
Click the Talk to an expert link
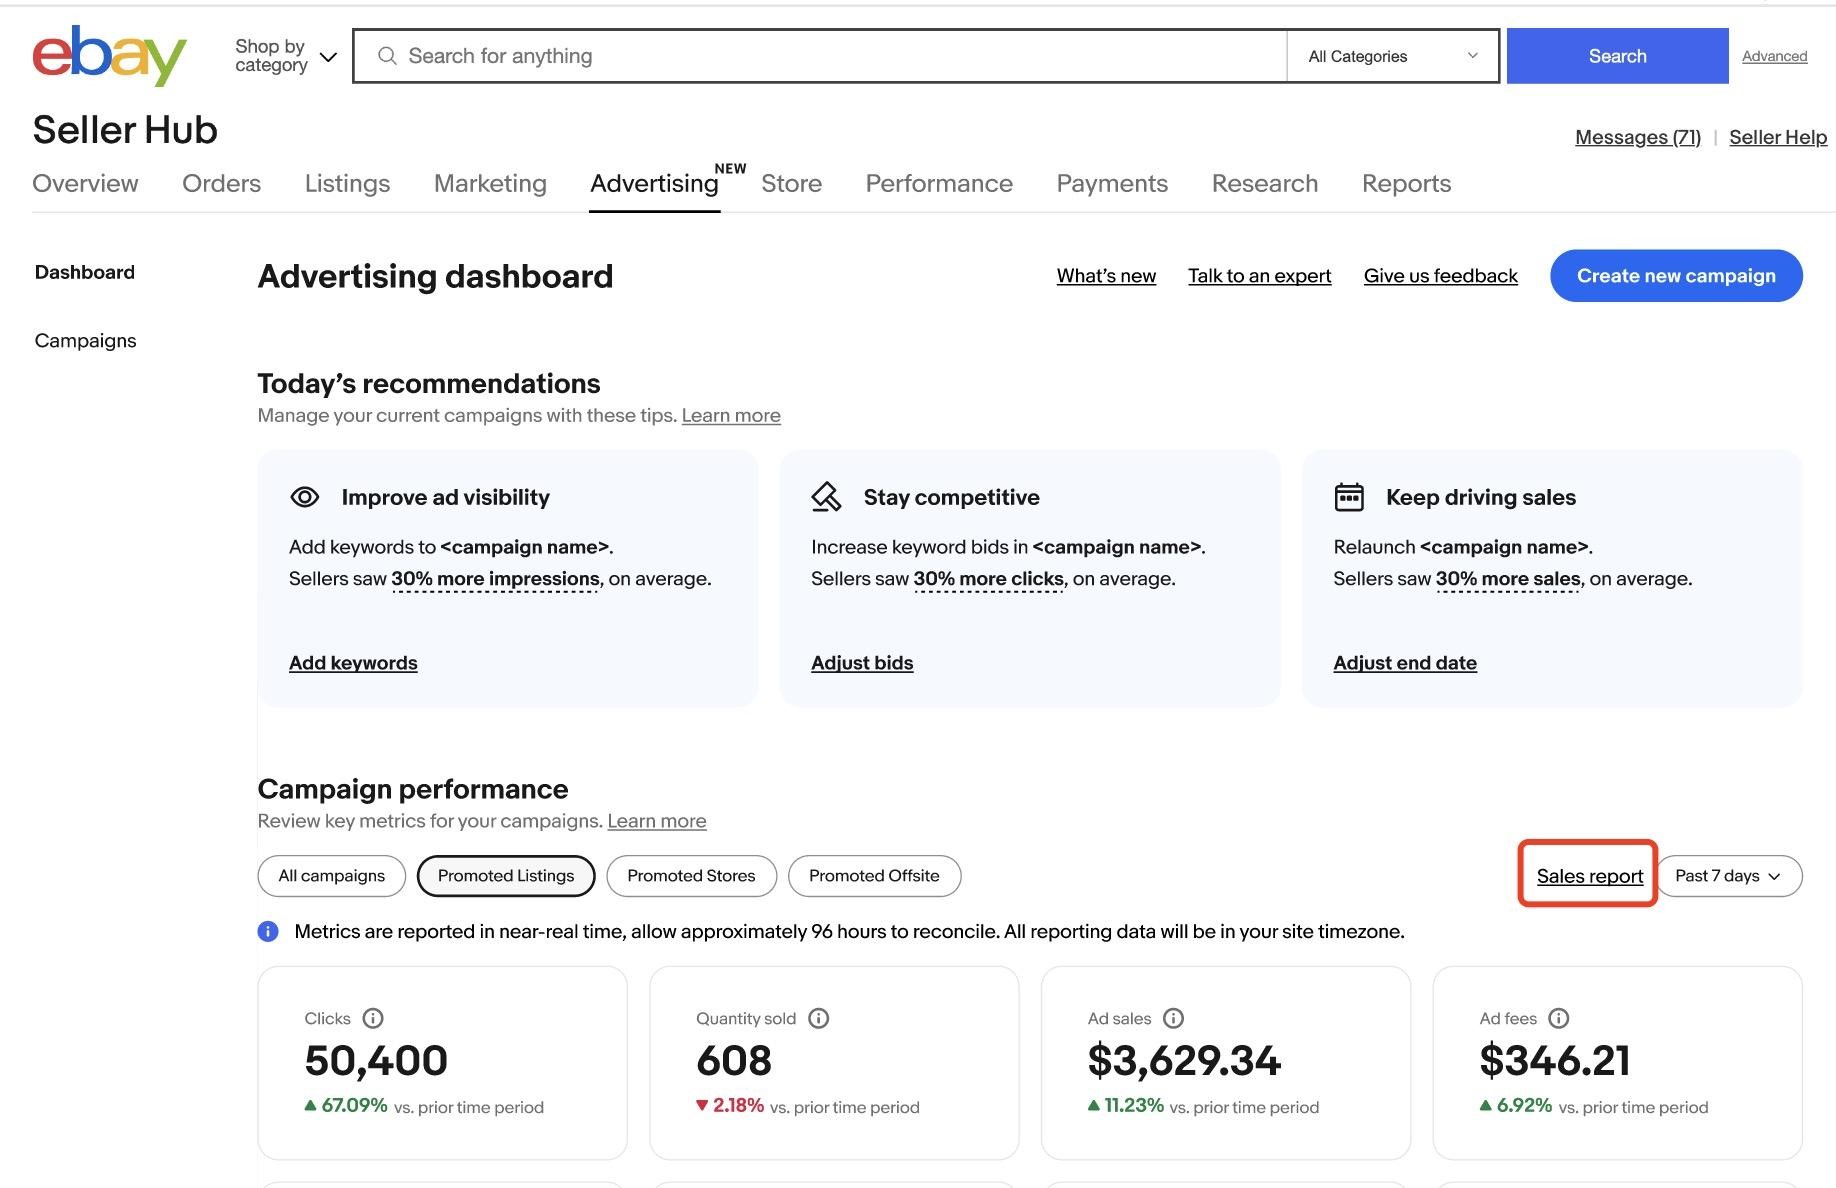coord(1259,276)
